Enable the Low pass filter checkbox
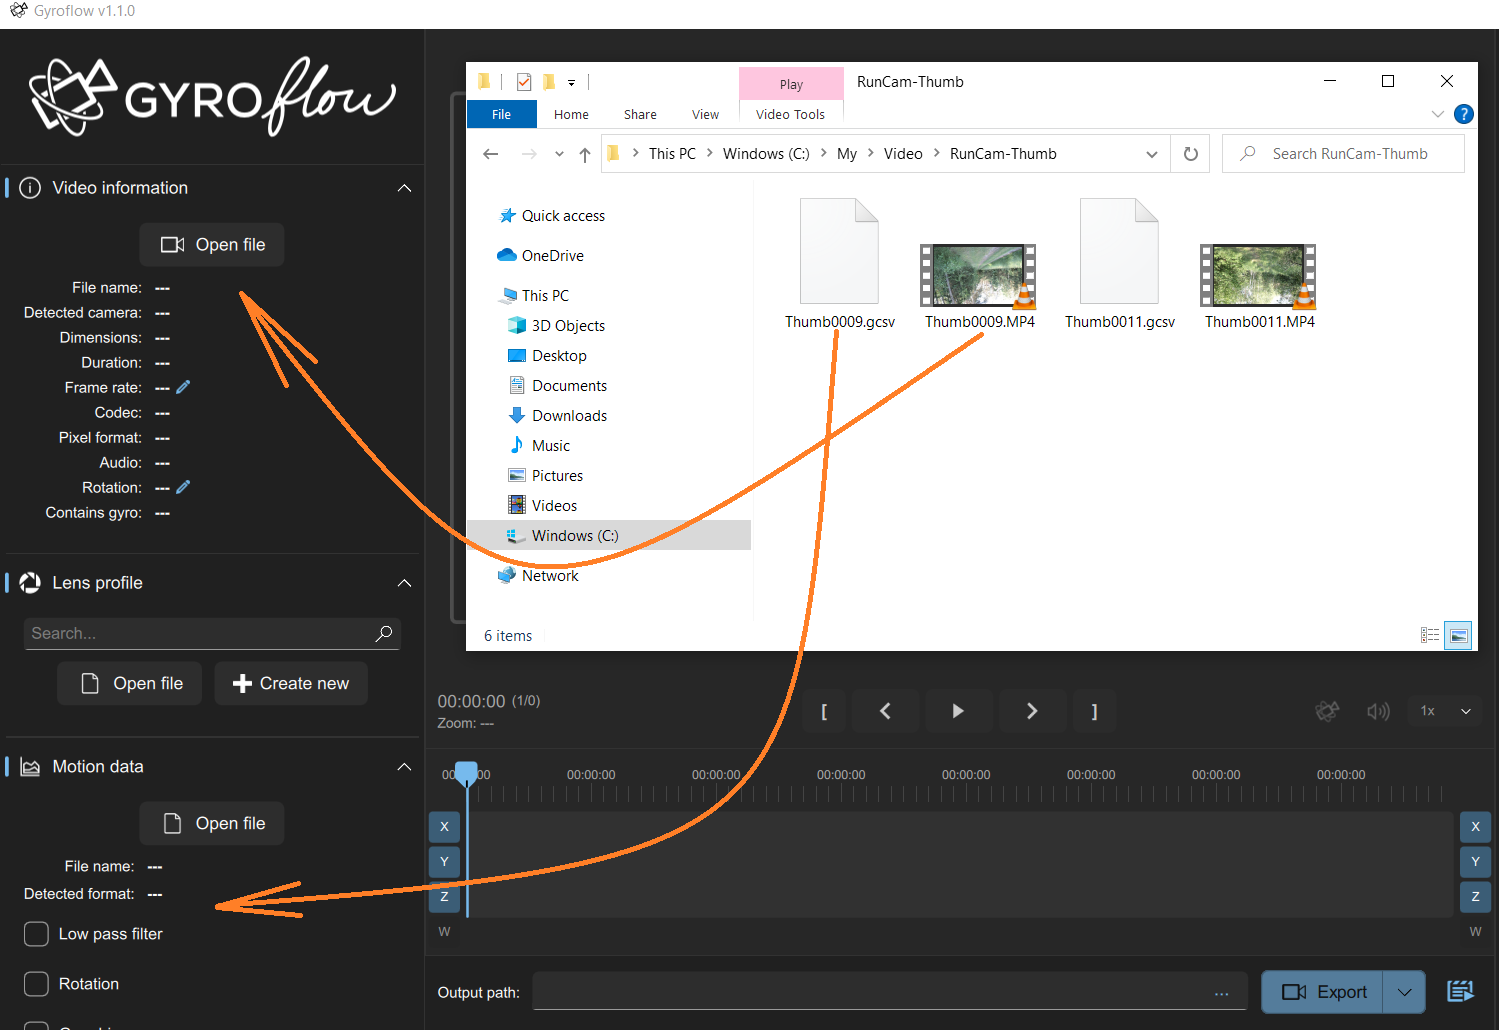The width and height of the screenshot is (1499, 1030). 36,934
